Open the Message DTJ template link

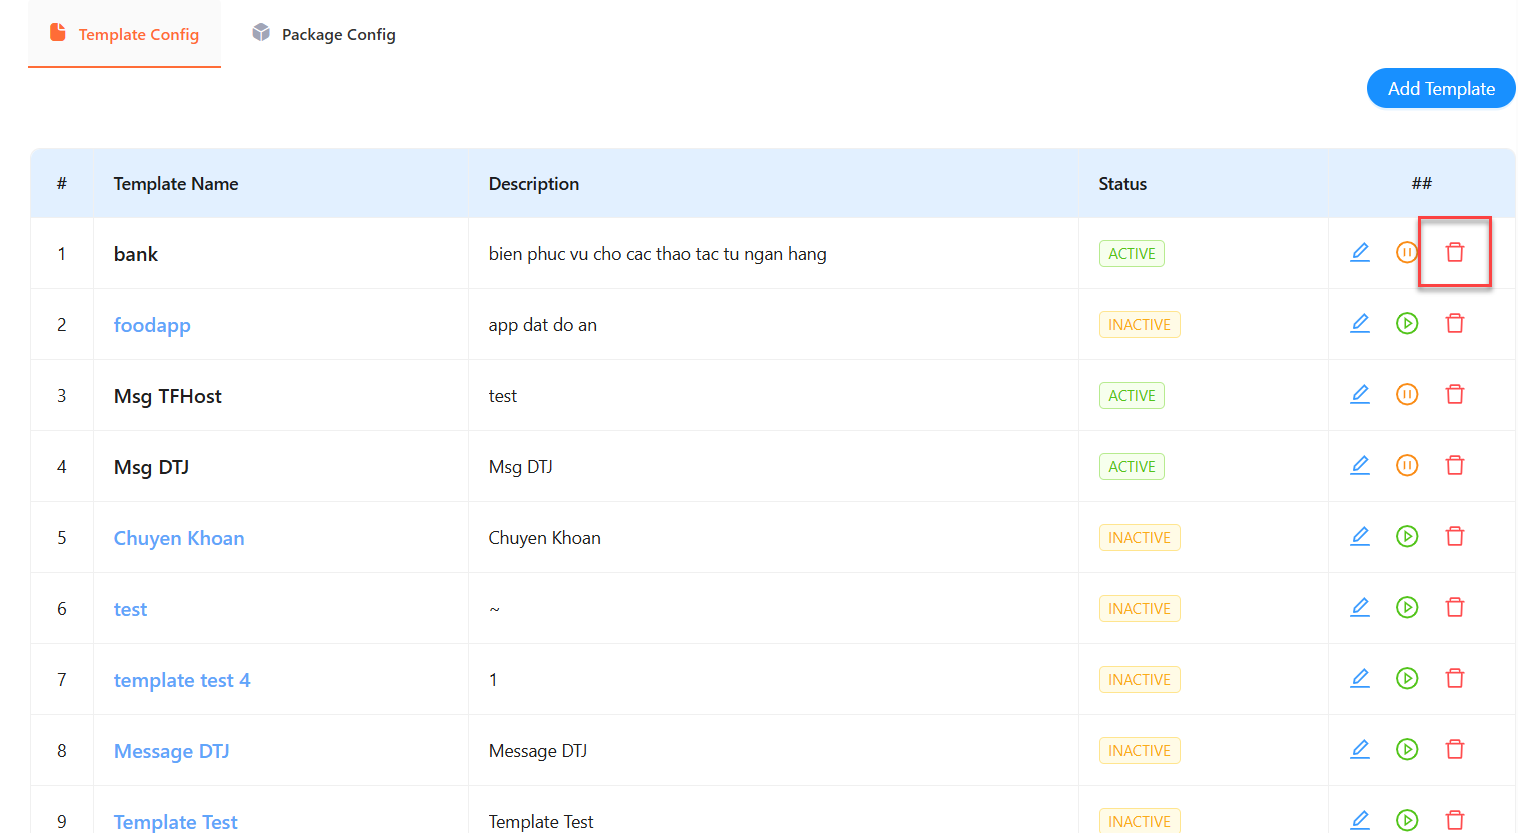pos(172,751)
